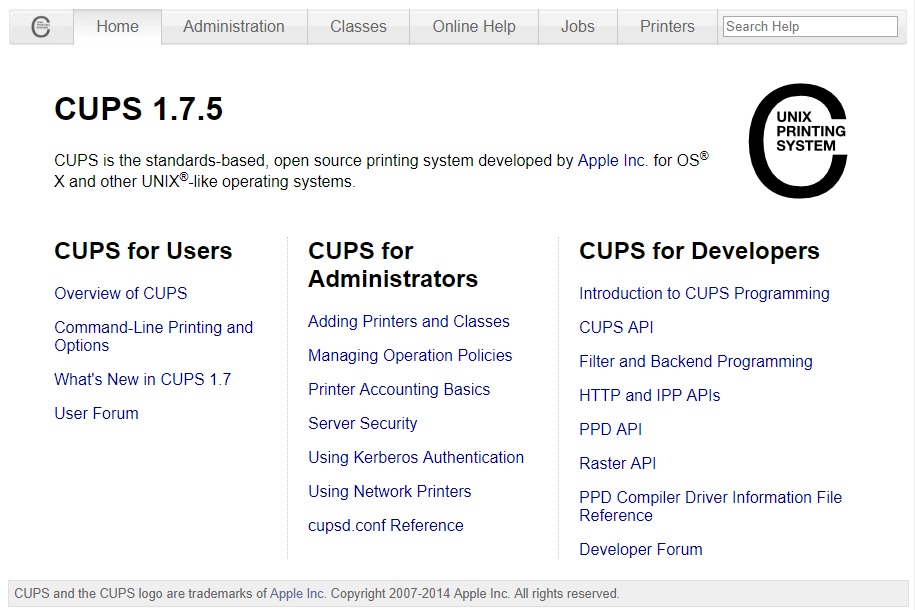Open the Server Security link

click(x=362, y=423)
